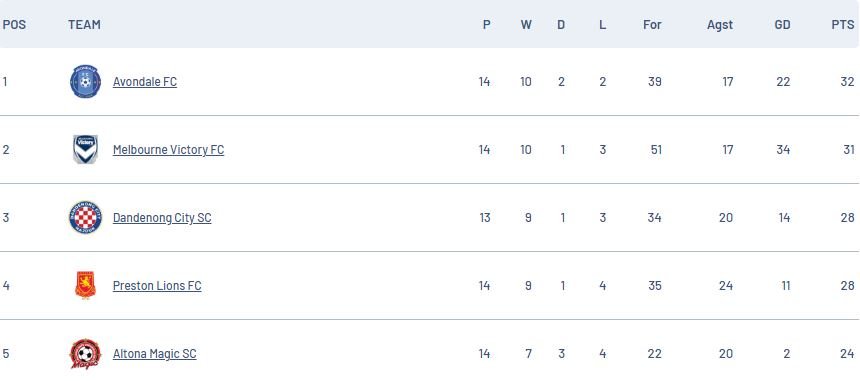Image resolution: width=860 pixels, height=381 pixels.
Task: Click the Agst column header
Action: (x=720, y=25)
